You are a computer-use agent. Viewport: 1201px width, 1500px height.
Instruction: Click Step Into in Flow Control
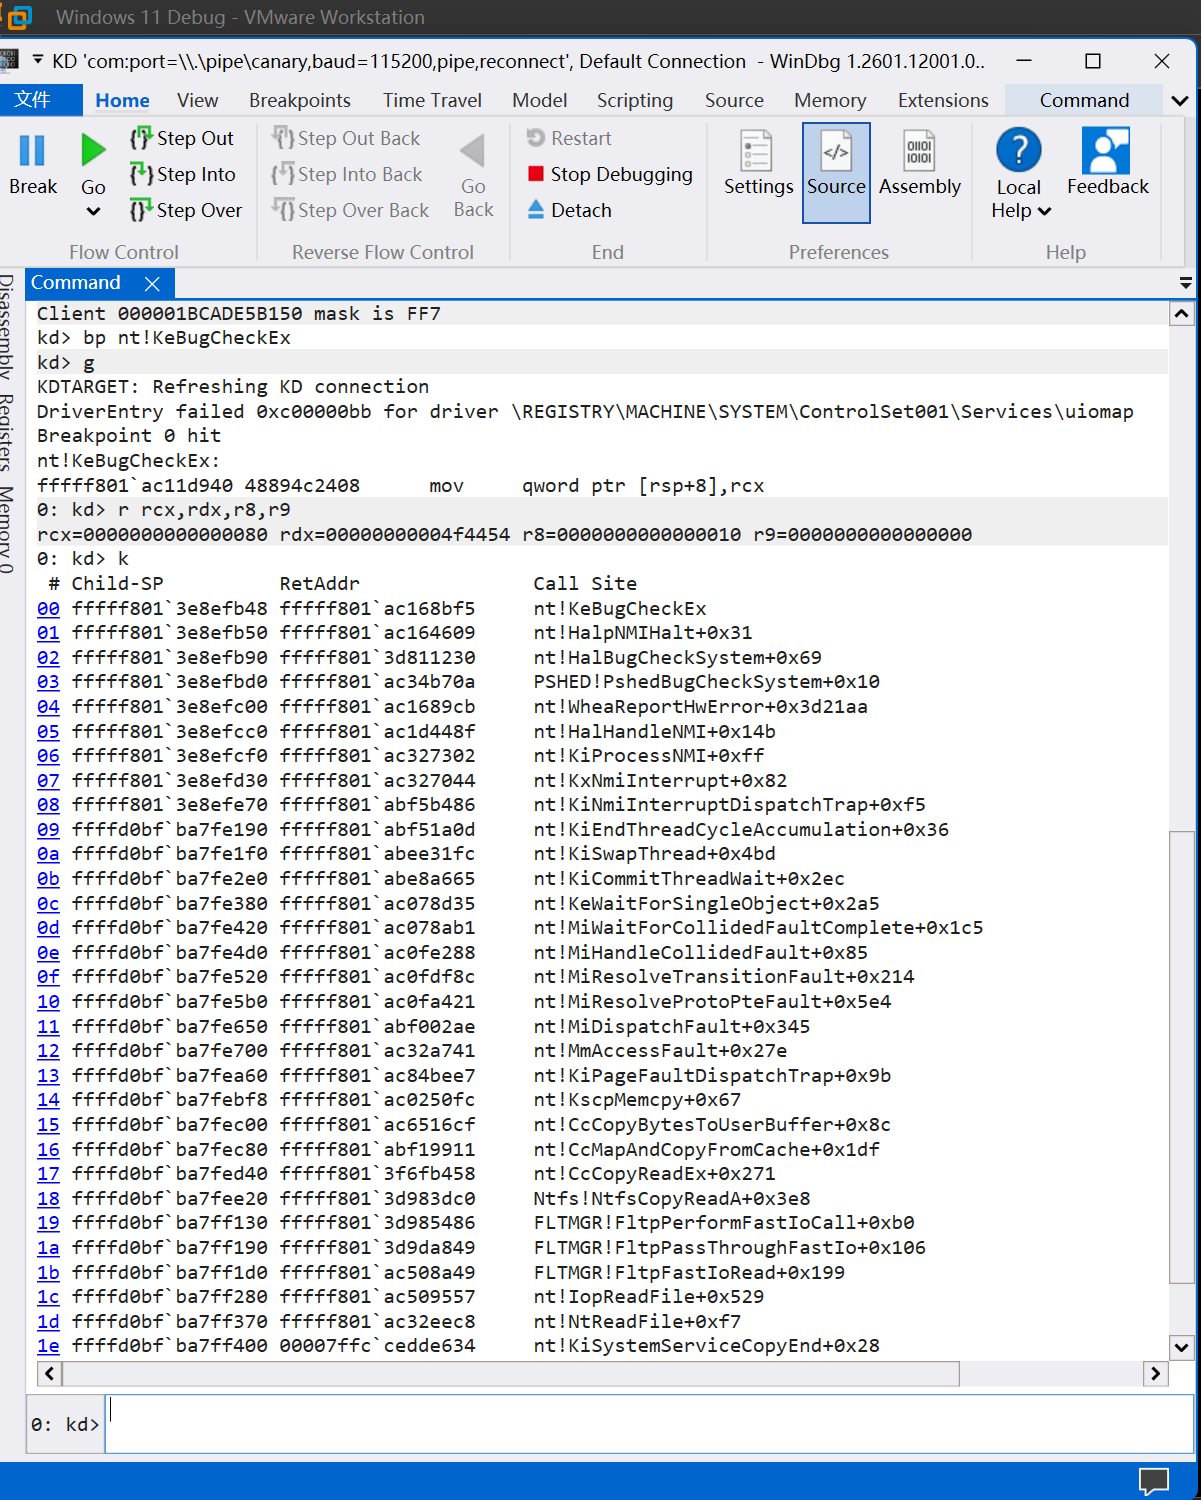coord(182,174)
